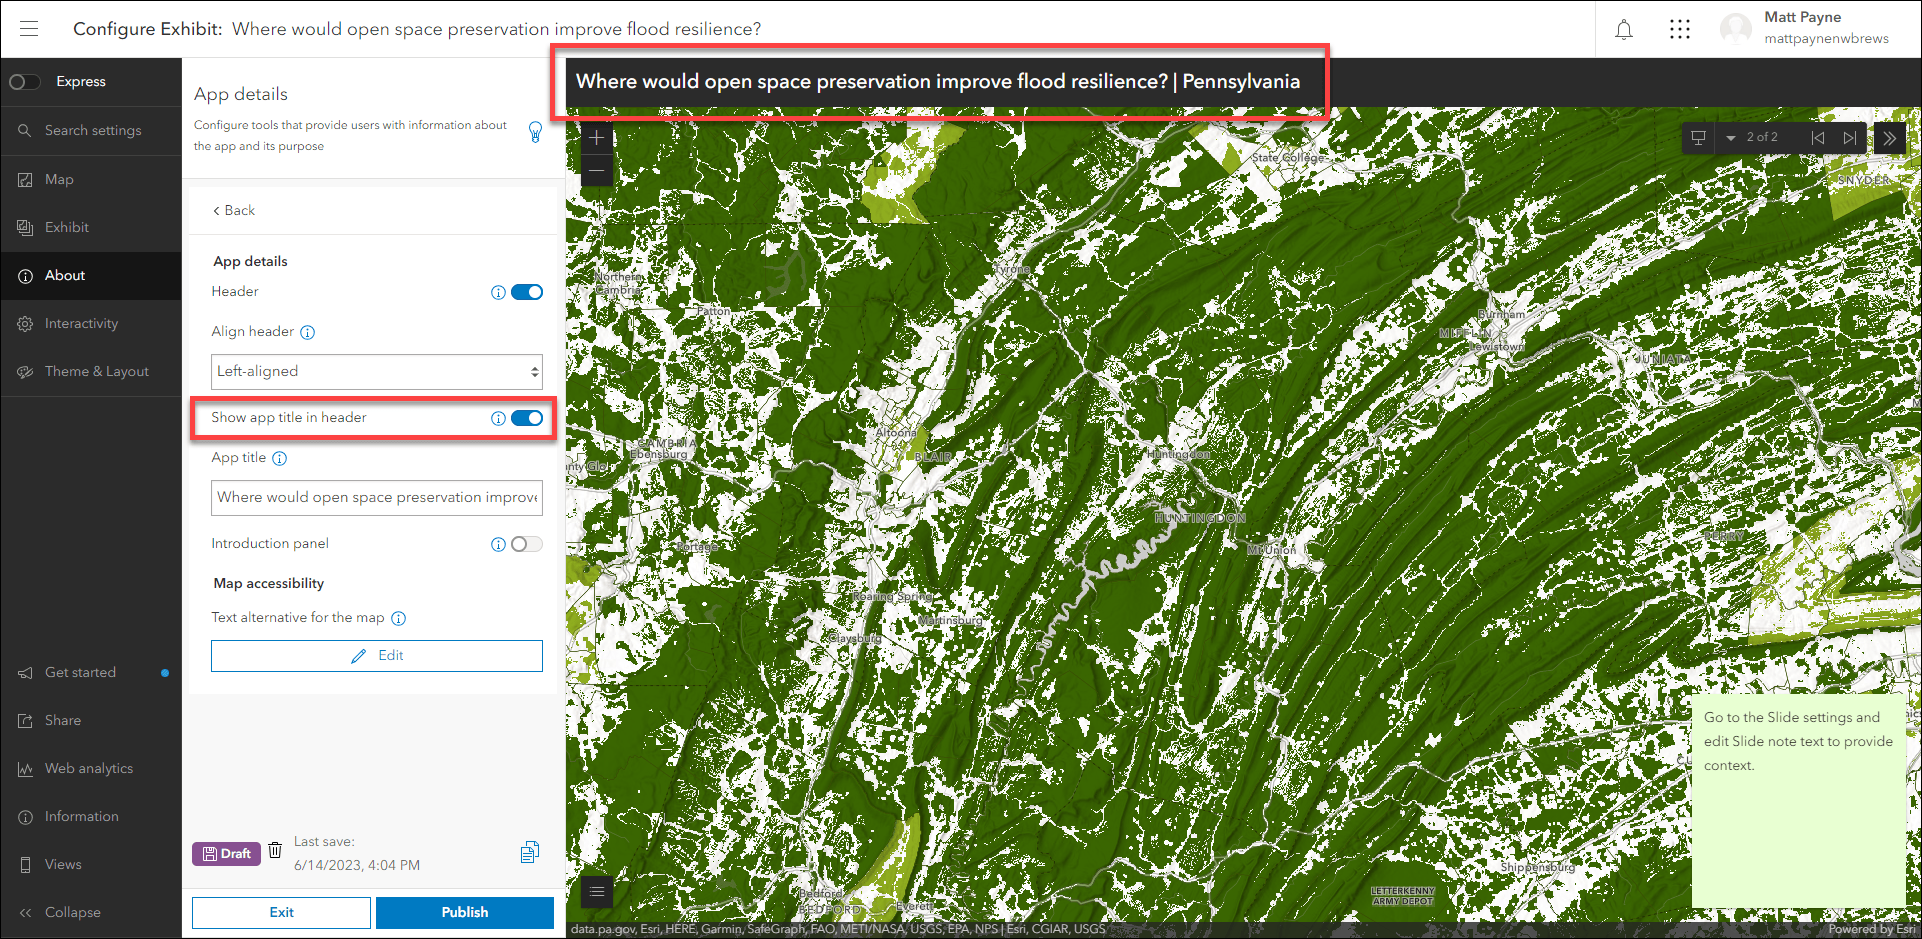
Task: Open the slide list dropdown arrow
Action: point(1730,138)
